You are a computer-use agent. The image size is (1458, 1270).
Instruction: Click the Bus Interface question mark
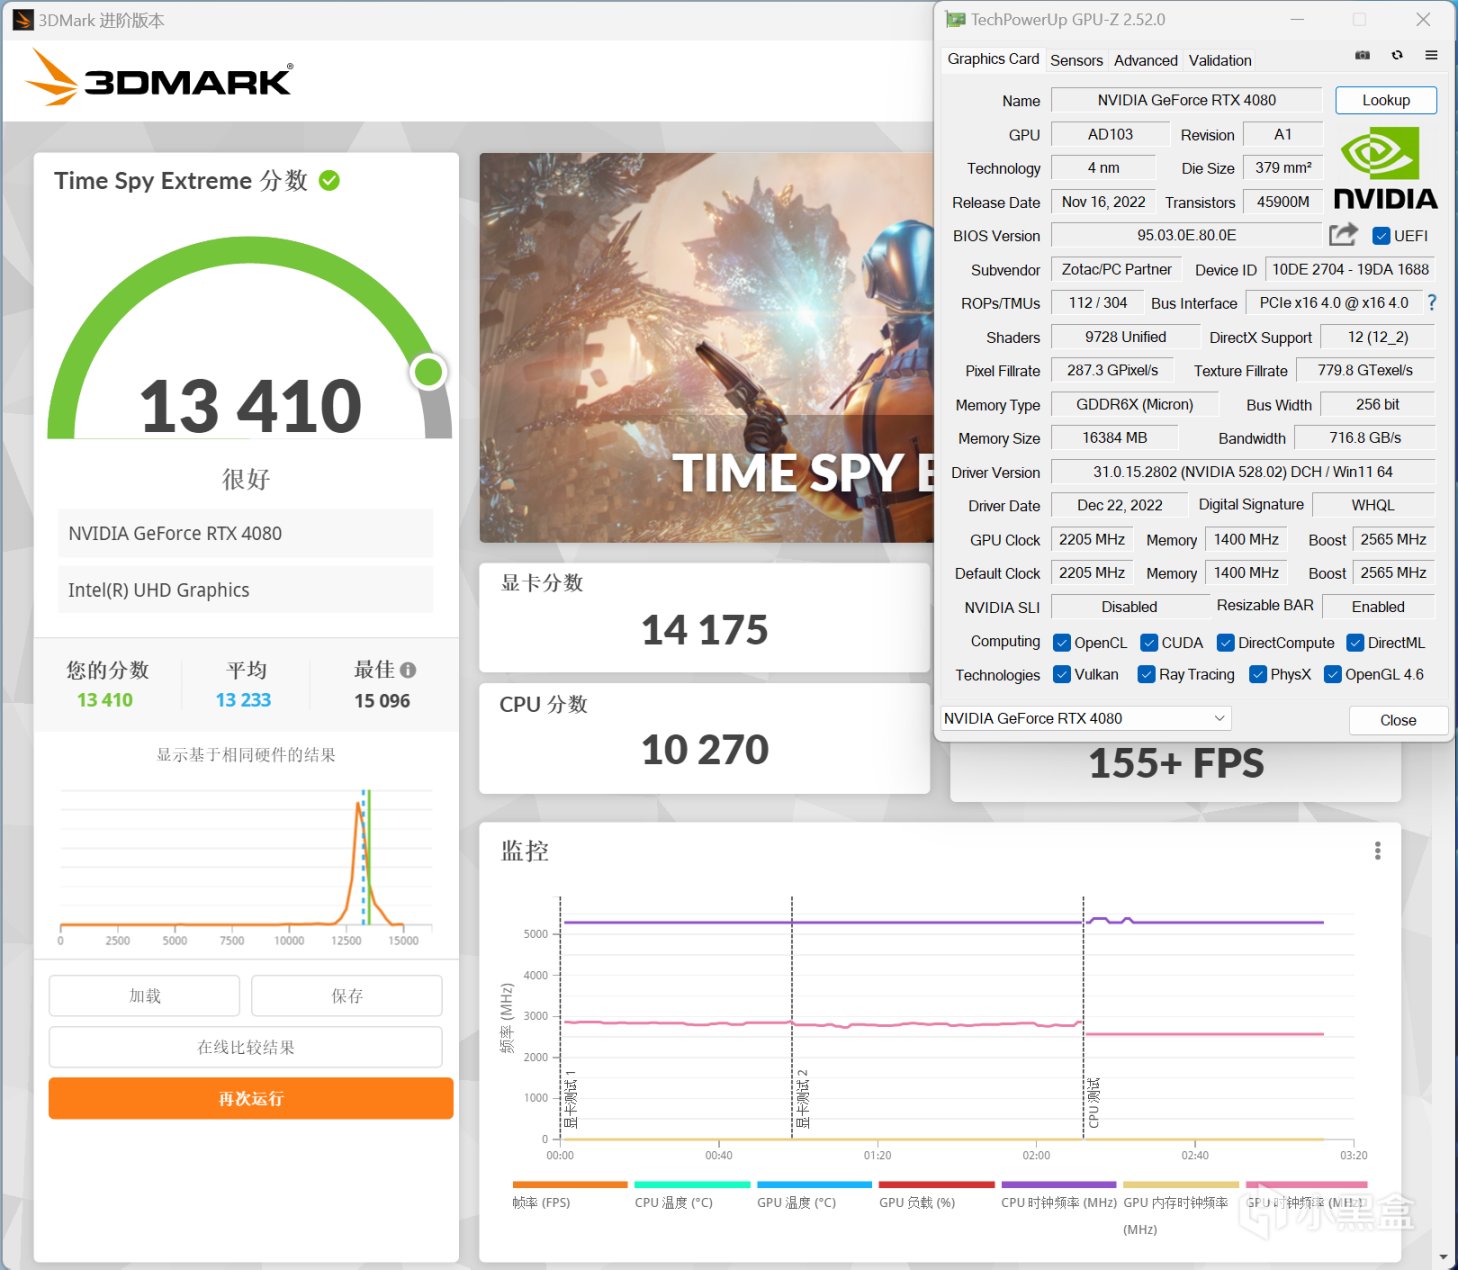(1432, 302)
